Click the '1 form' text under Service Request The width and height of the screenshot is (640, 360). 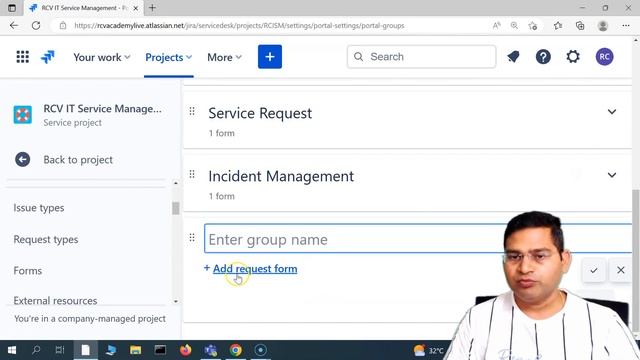click(222, 133)
